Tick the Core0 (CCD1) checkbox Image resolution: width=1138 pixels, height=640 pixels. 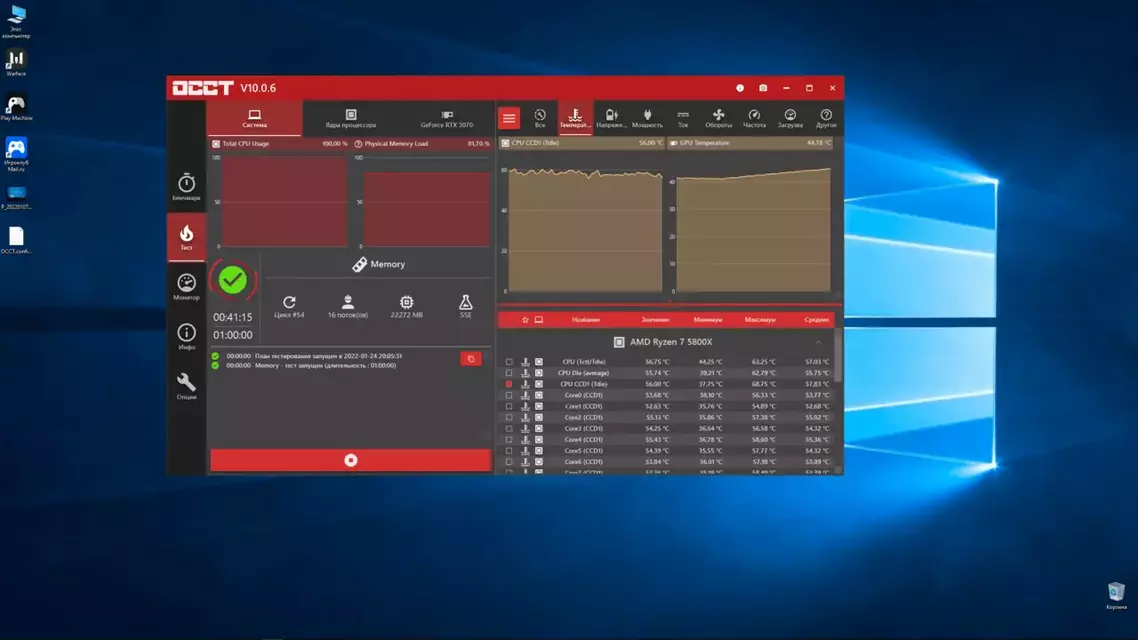[509, 395]
